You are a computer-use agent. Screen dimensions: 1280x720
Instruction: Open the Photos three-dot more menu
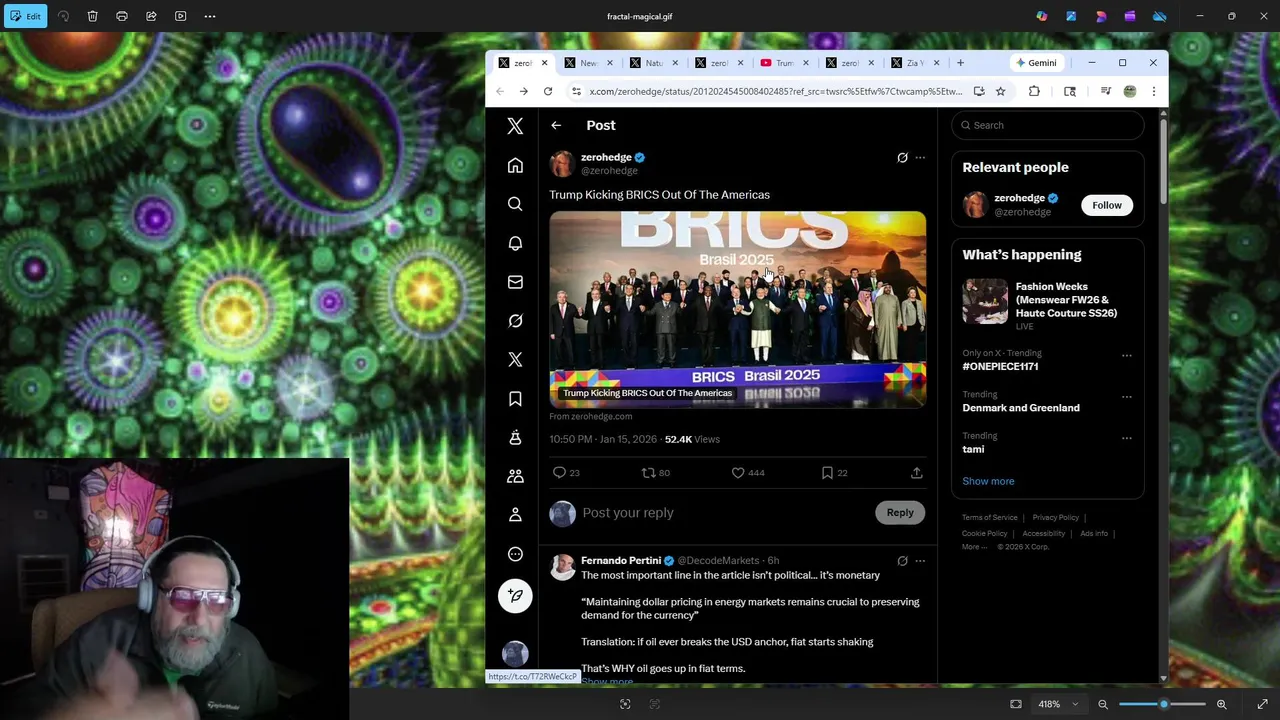(x=210, y=16)
